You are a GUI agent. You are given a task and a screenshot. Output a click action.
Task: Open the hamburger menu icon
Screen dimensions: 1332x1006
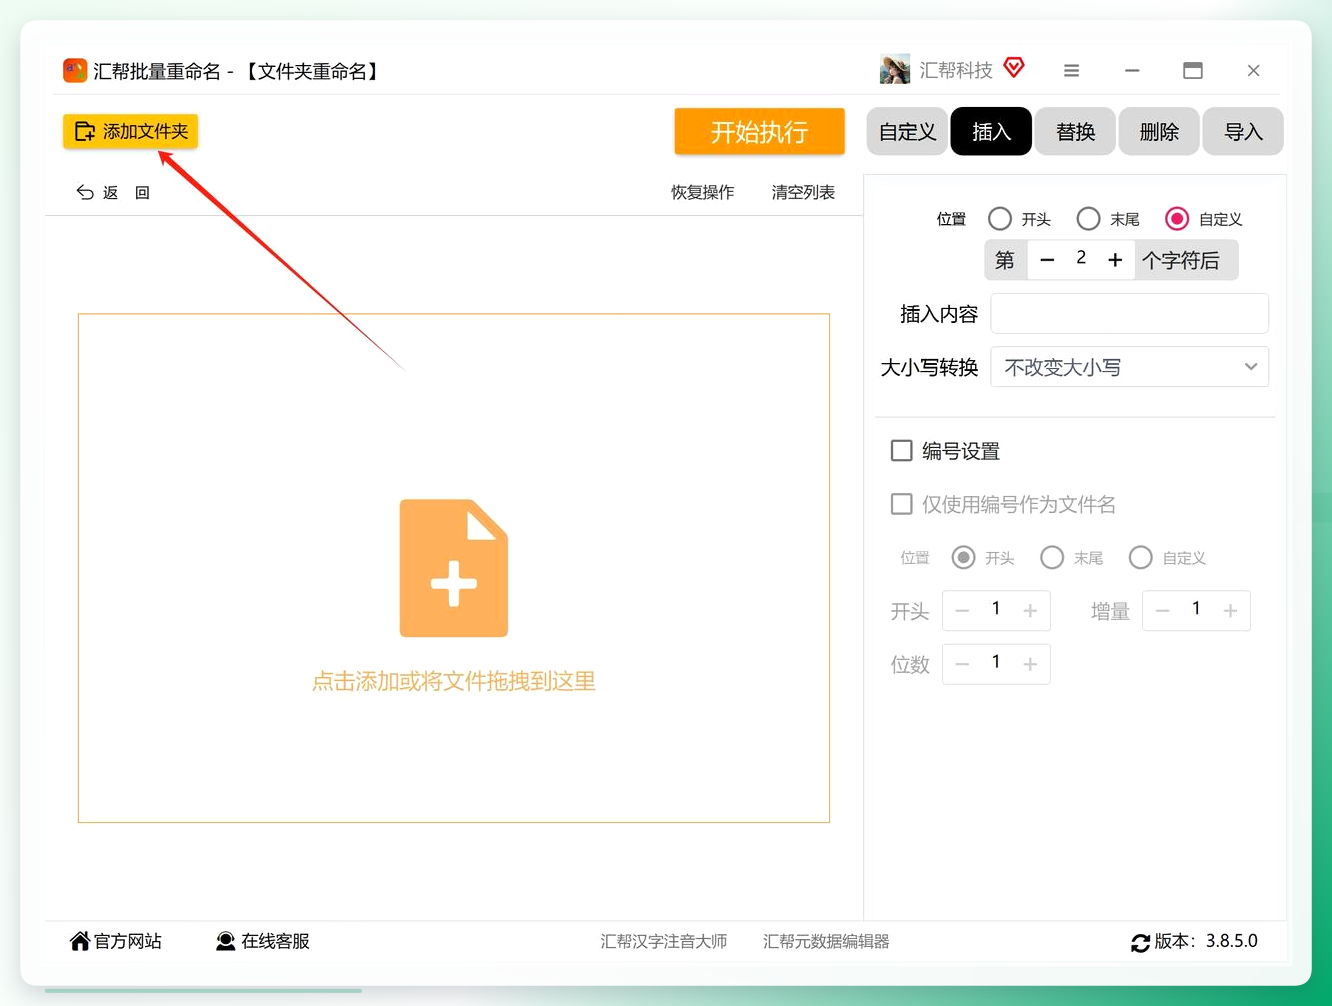point(1071,71)
